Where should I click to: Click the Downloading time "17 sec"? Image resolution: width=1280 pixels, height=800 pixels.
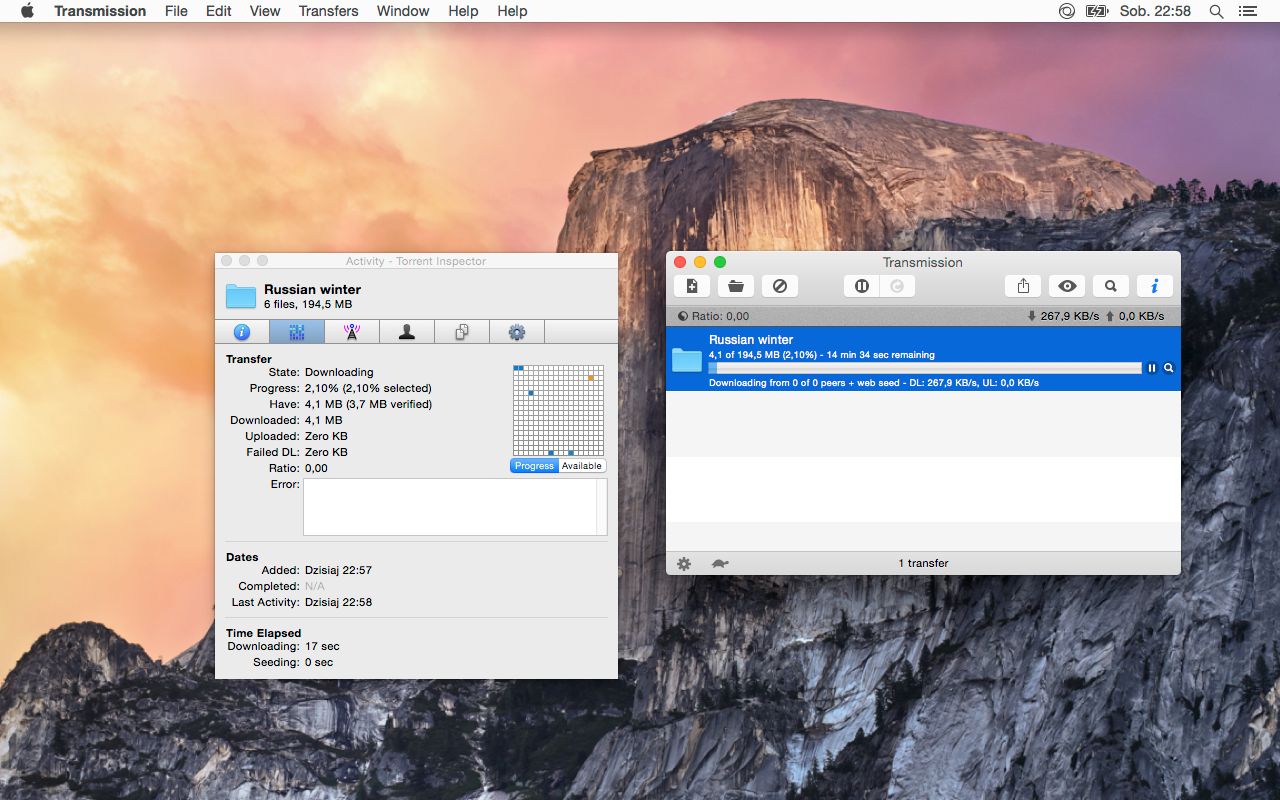(x=322, y=646)
